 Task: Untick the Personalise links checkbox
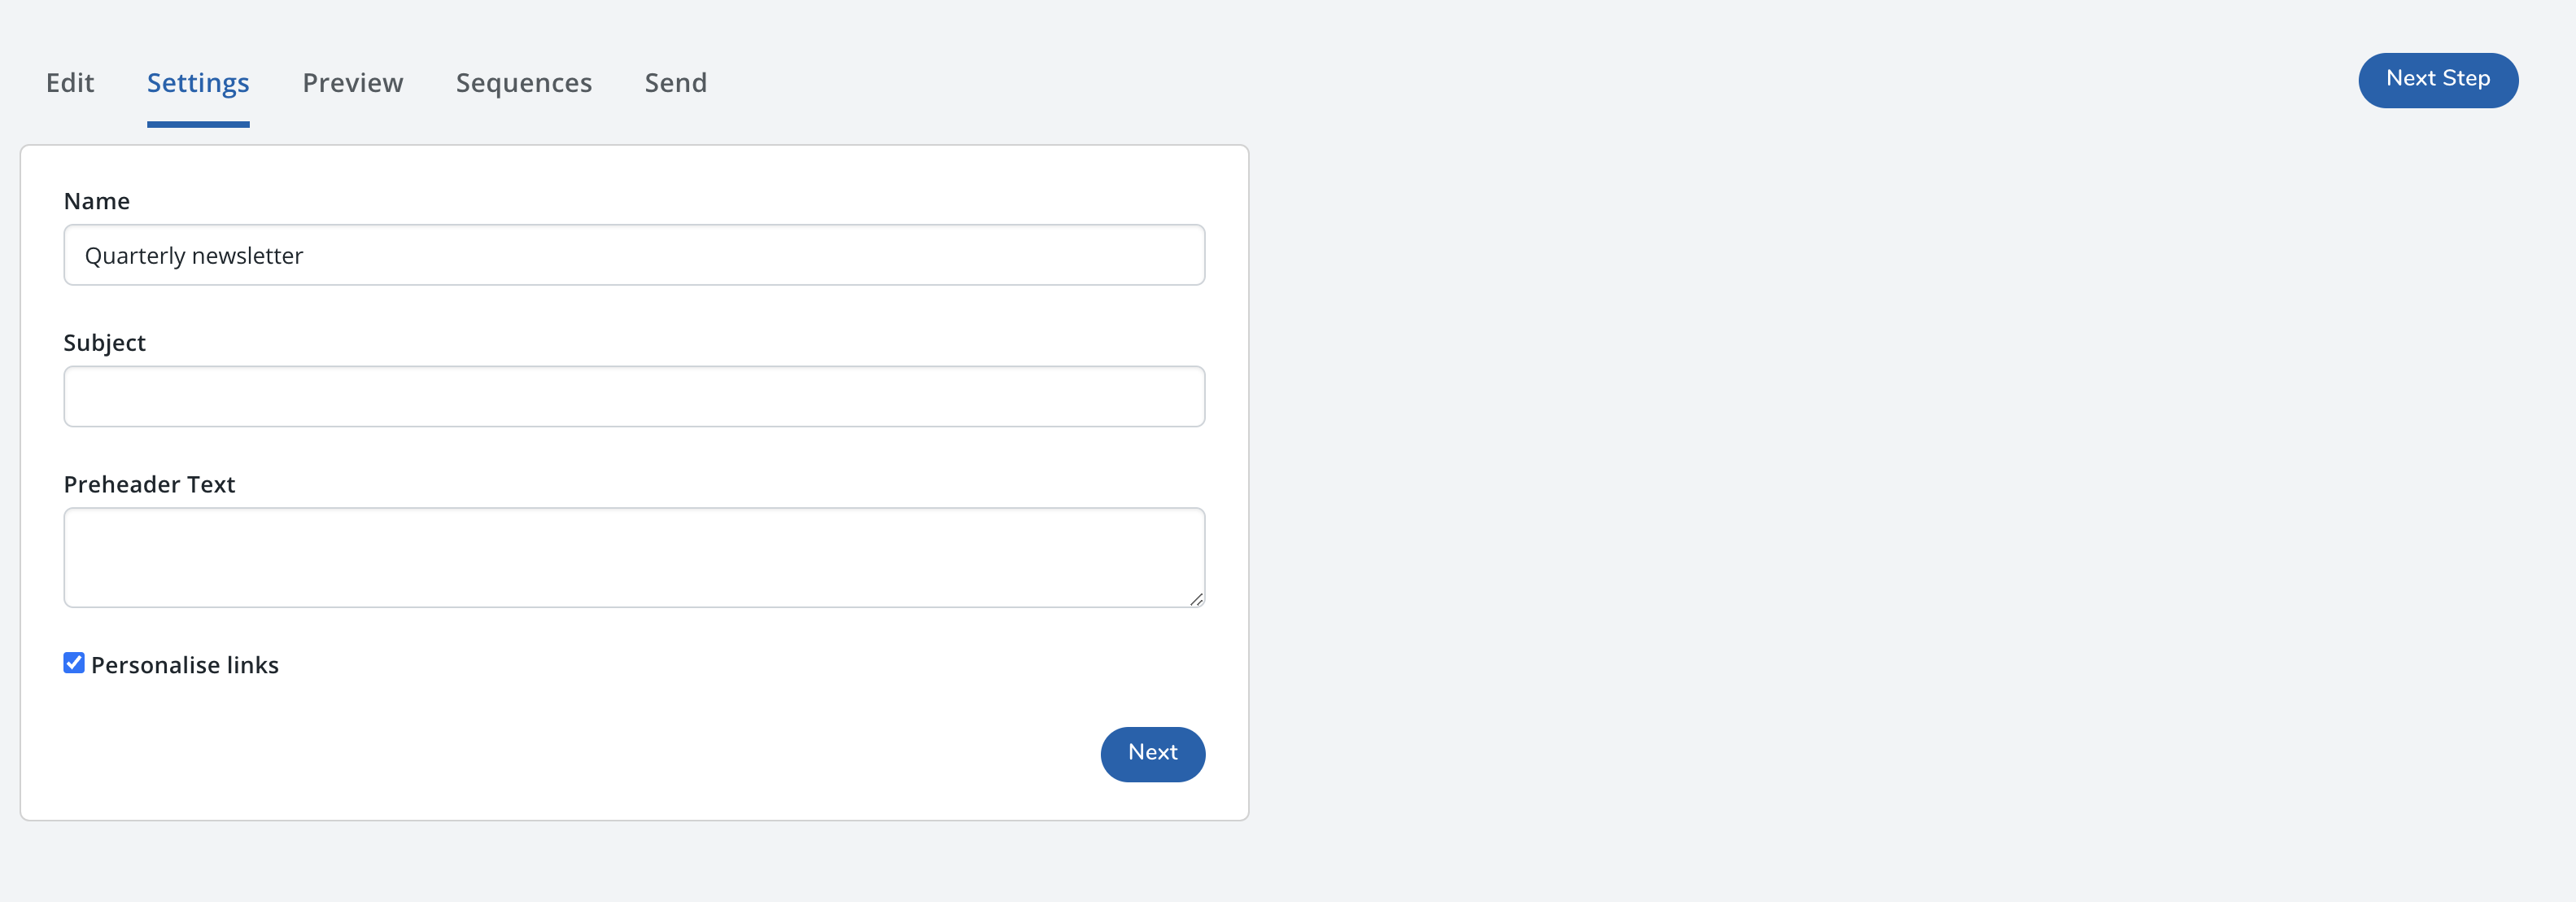click(74, 663)
